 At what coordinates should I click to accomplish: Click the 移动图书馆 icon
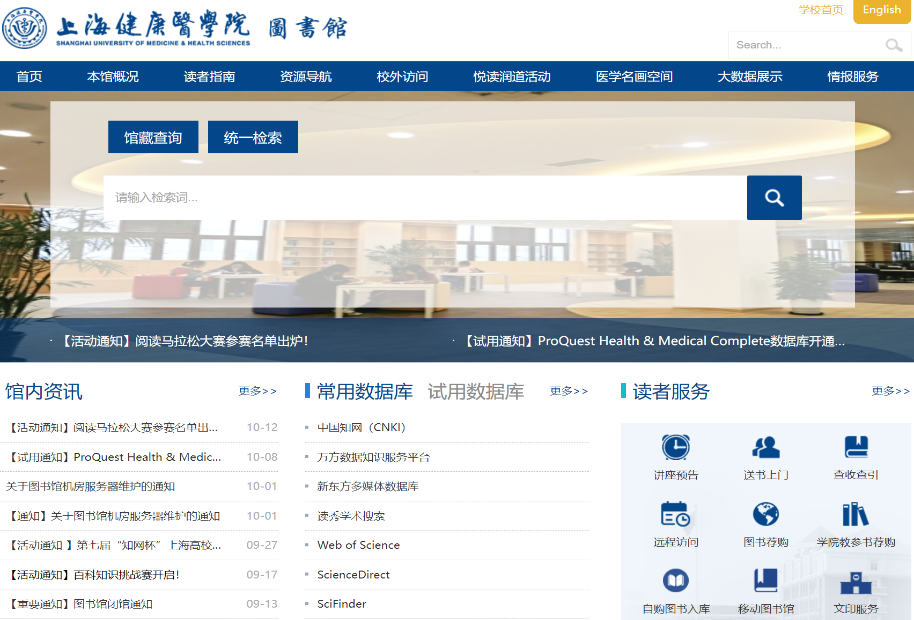pyautogui.click(x=766, y=581)
